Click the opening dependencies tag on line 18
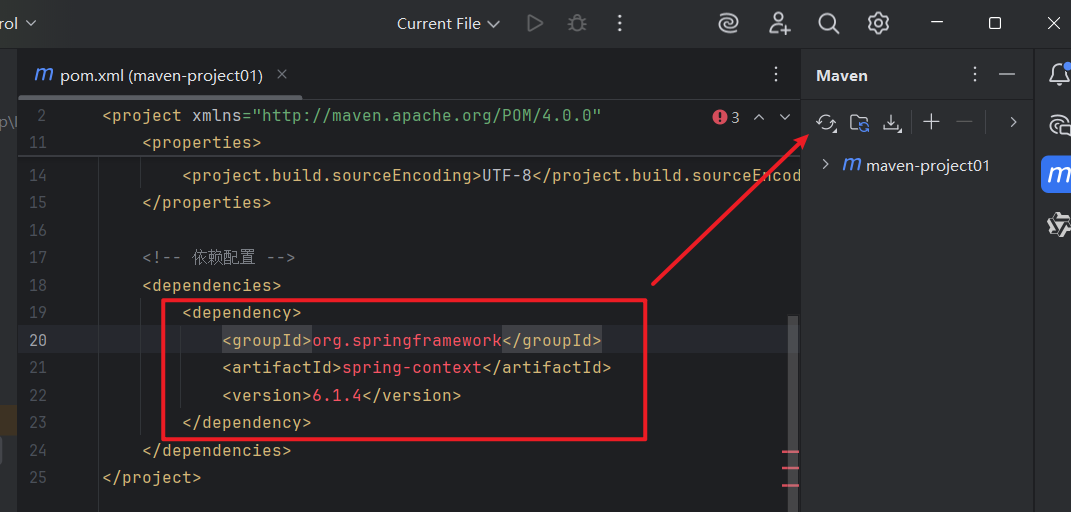 212,285
